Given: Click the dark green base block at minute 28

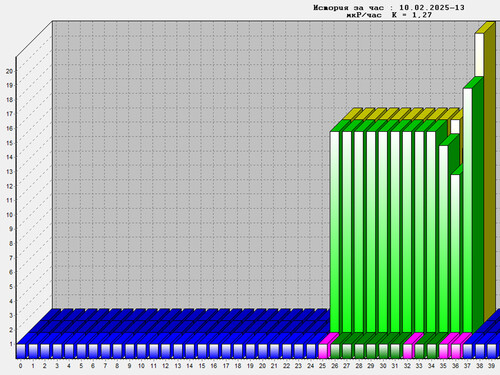Looking at the screenshot, I should (x=359, y=351).
